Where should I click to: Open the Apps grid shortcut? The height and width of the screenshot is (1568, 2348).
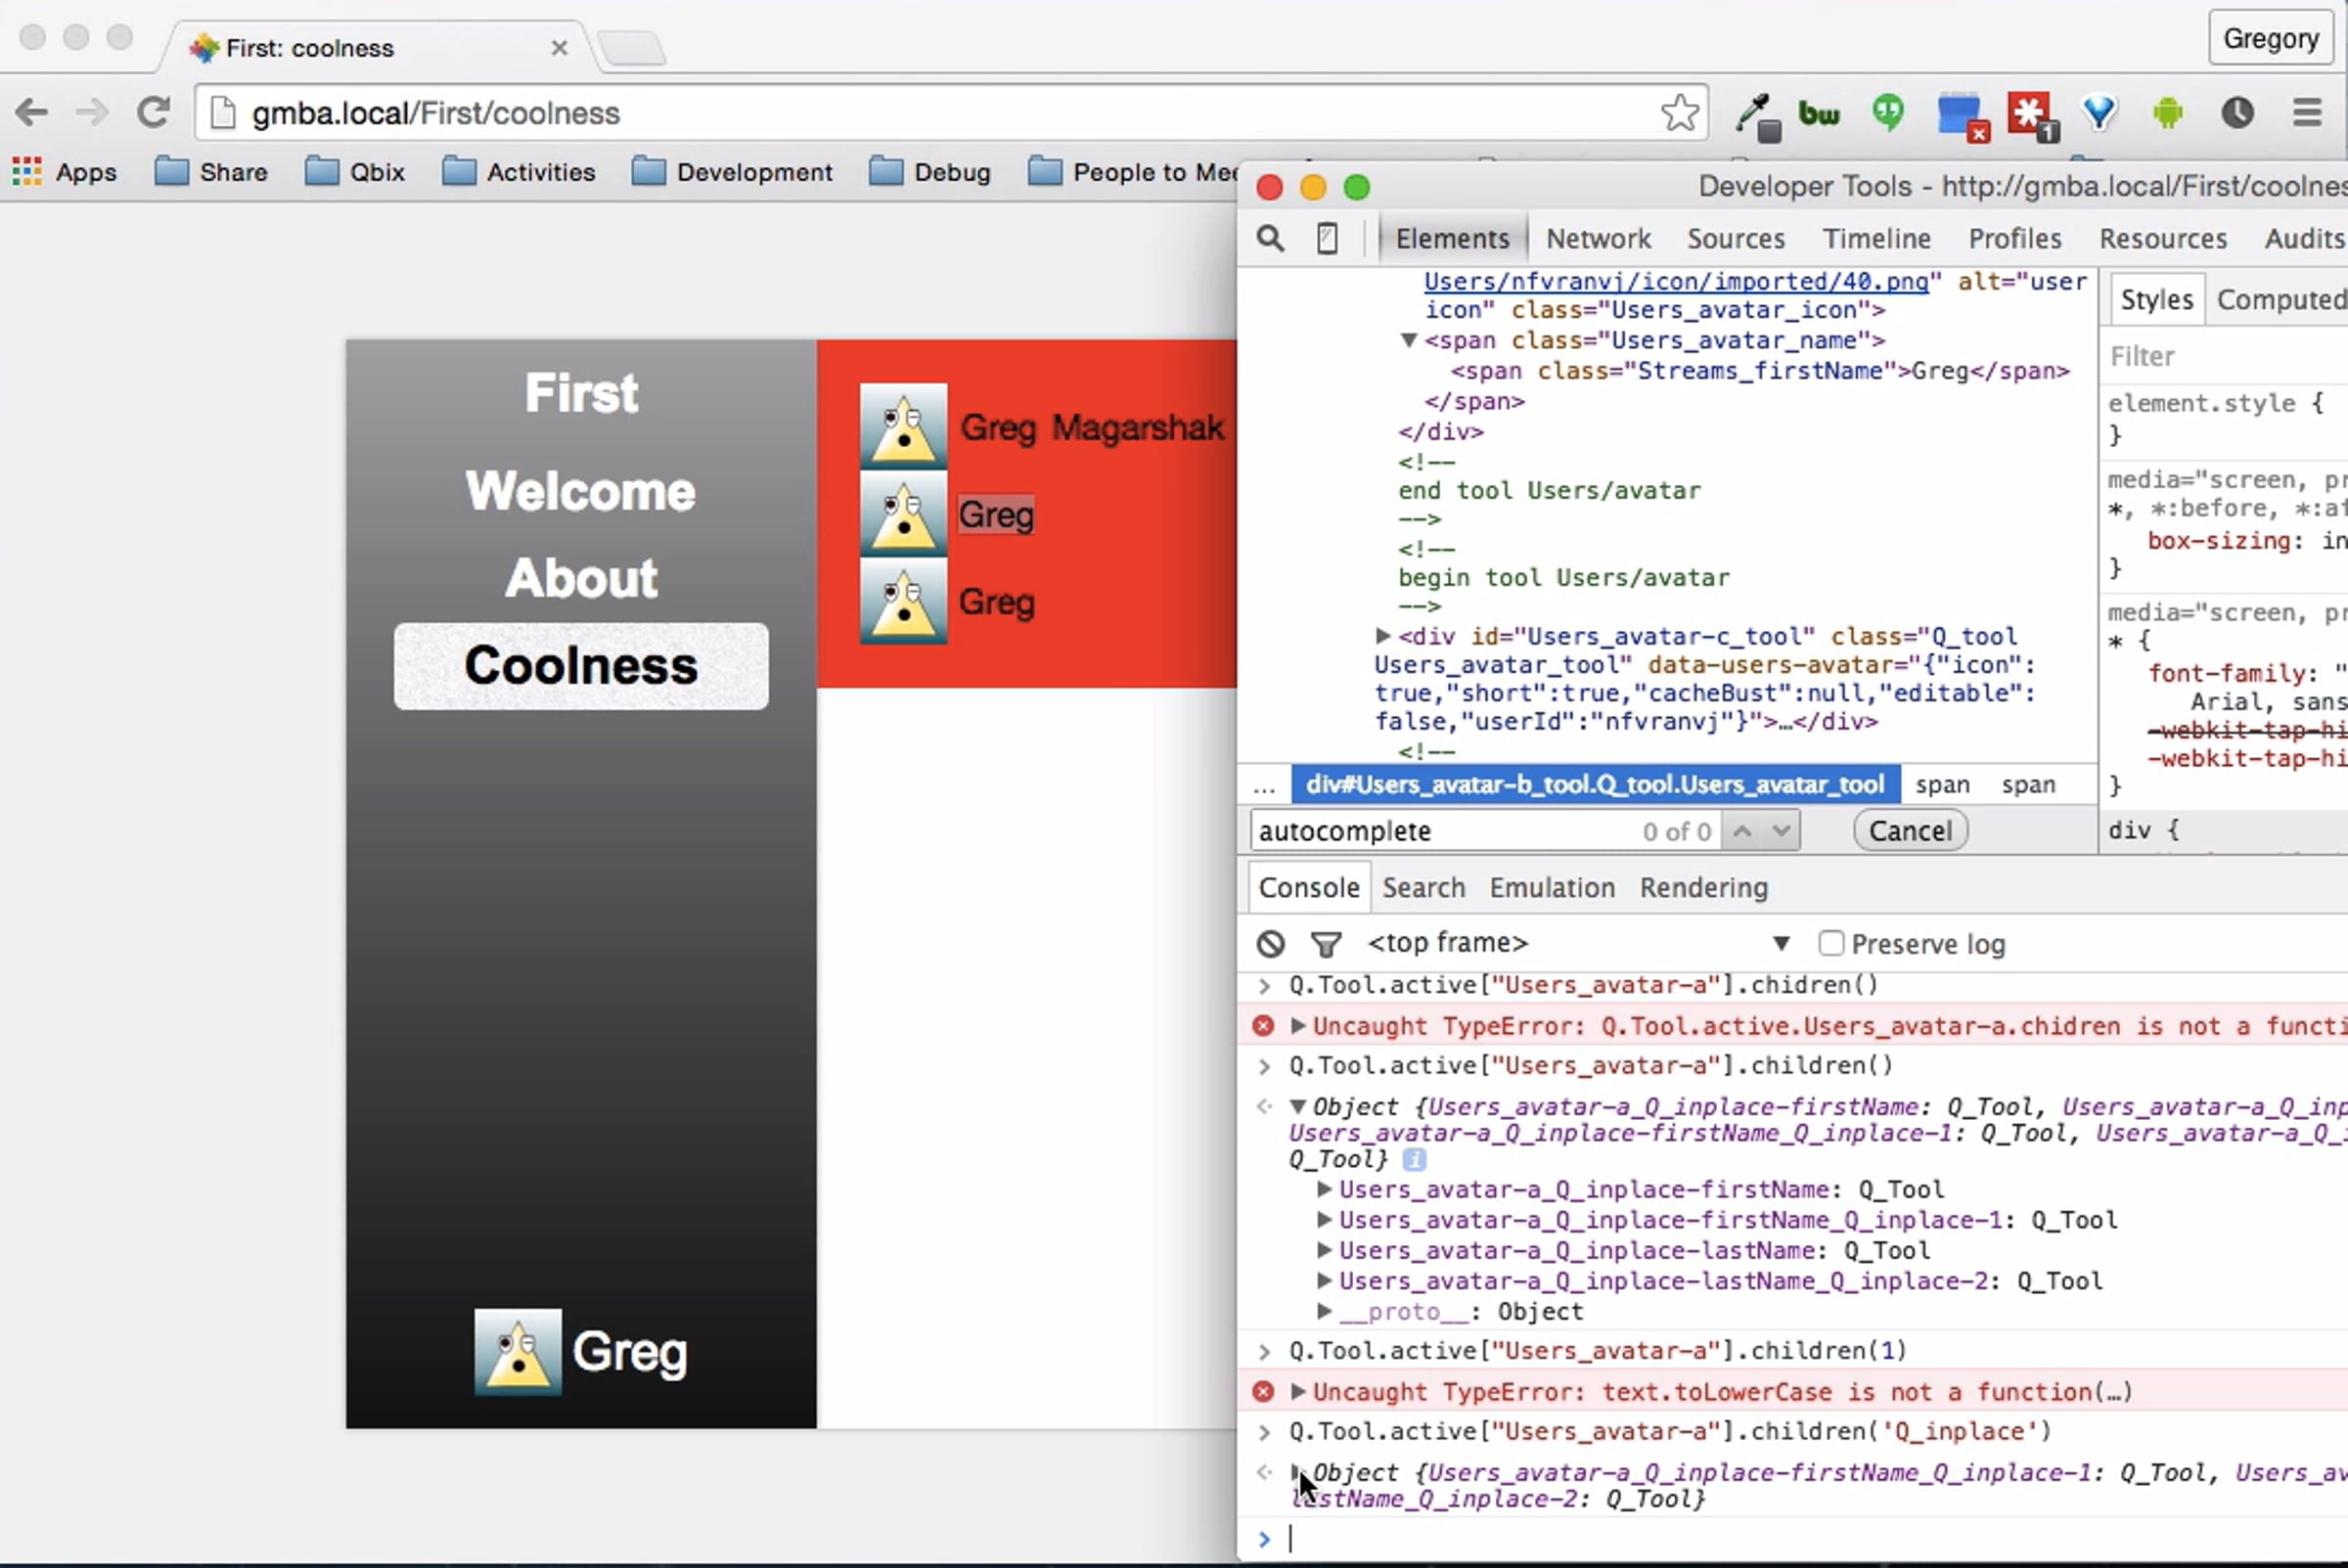point(66,172)
